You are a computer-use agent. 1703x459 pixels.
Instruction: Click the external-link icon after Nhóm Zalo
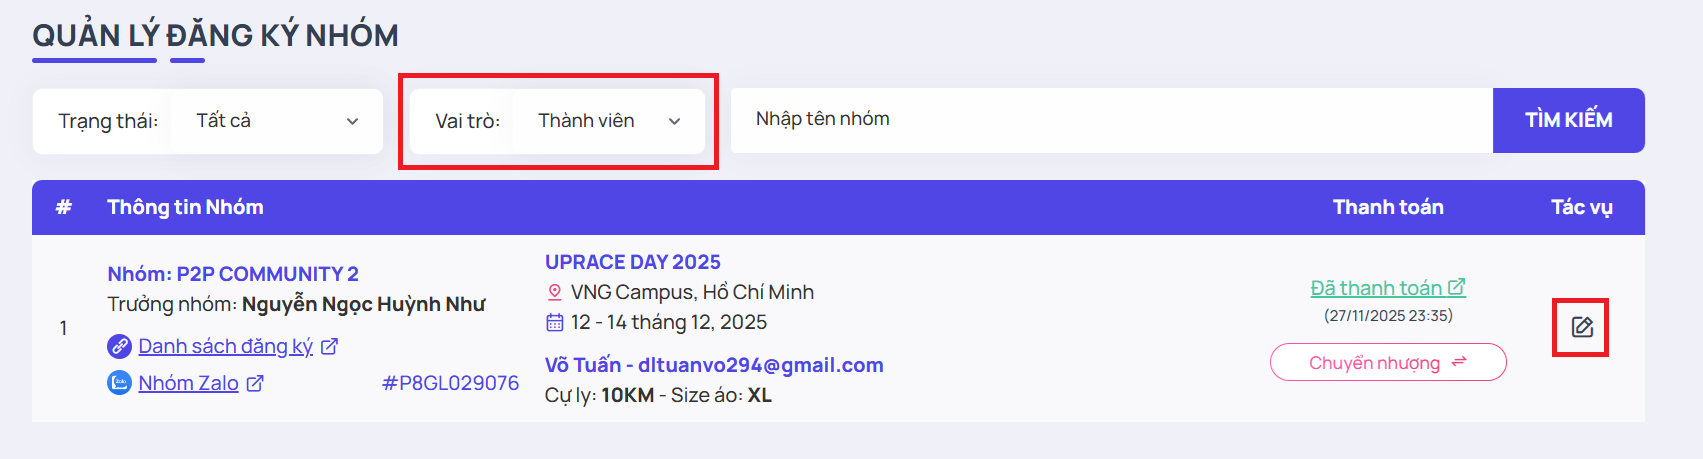(255, 383)
